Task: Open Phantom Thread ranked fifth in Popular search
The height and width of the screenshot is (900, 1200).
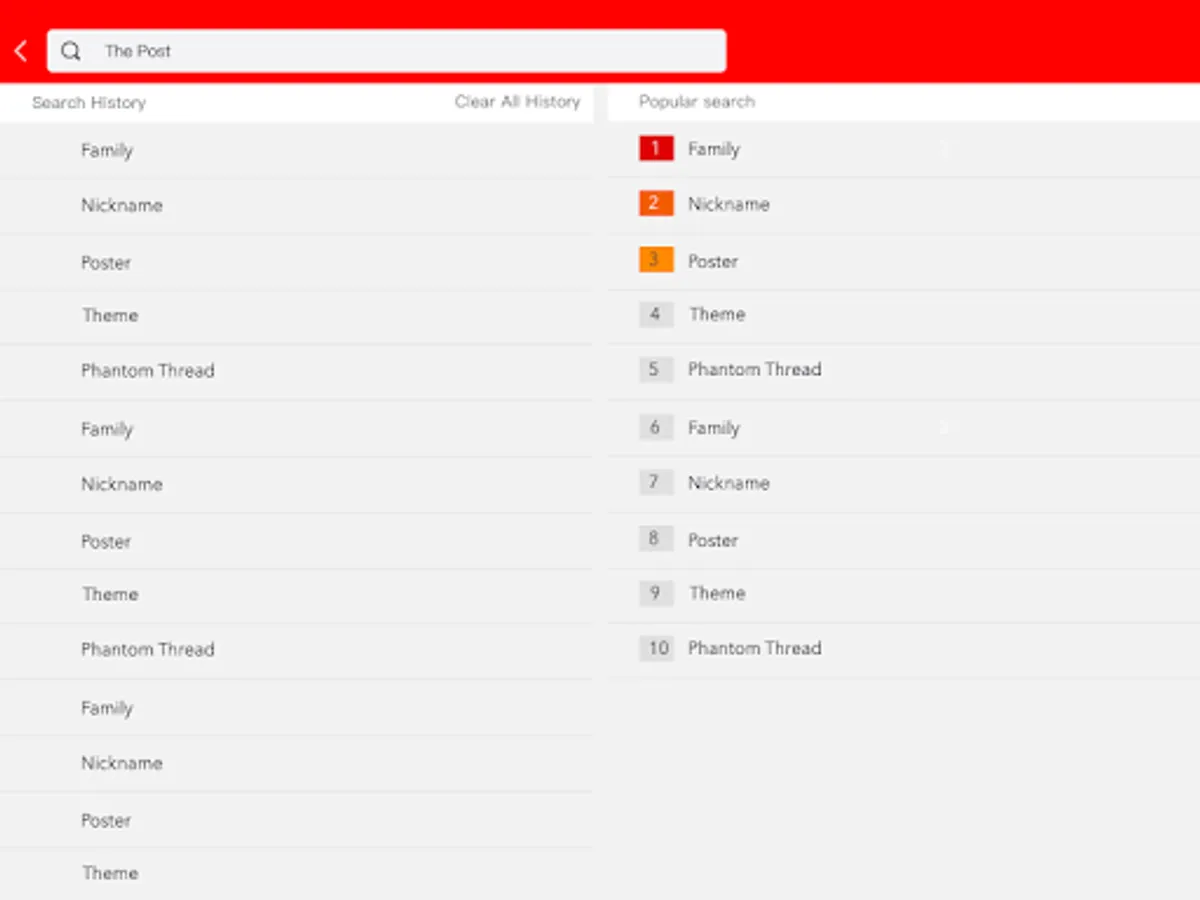Action: pos(755,369)
